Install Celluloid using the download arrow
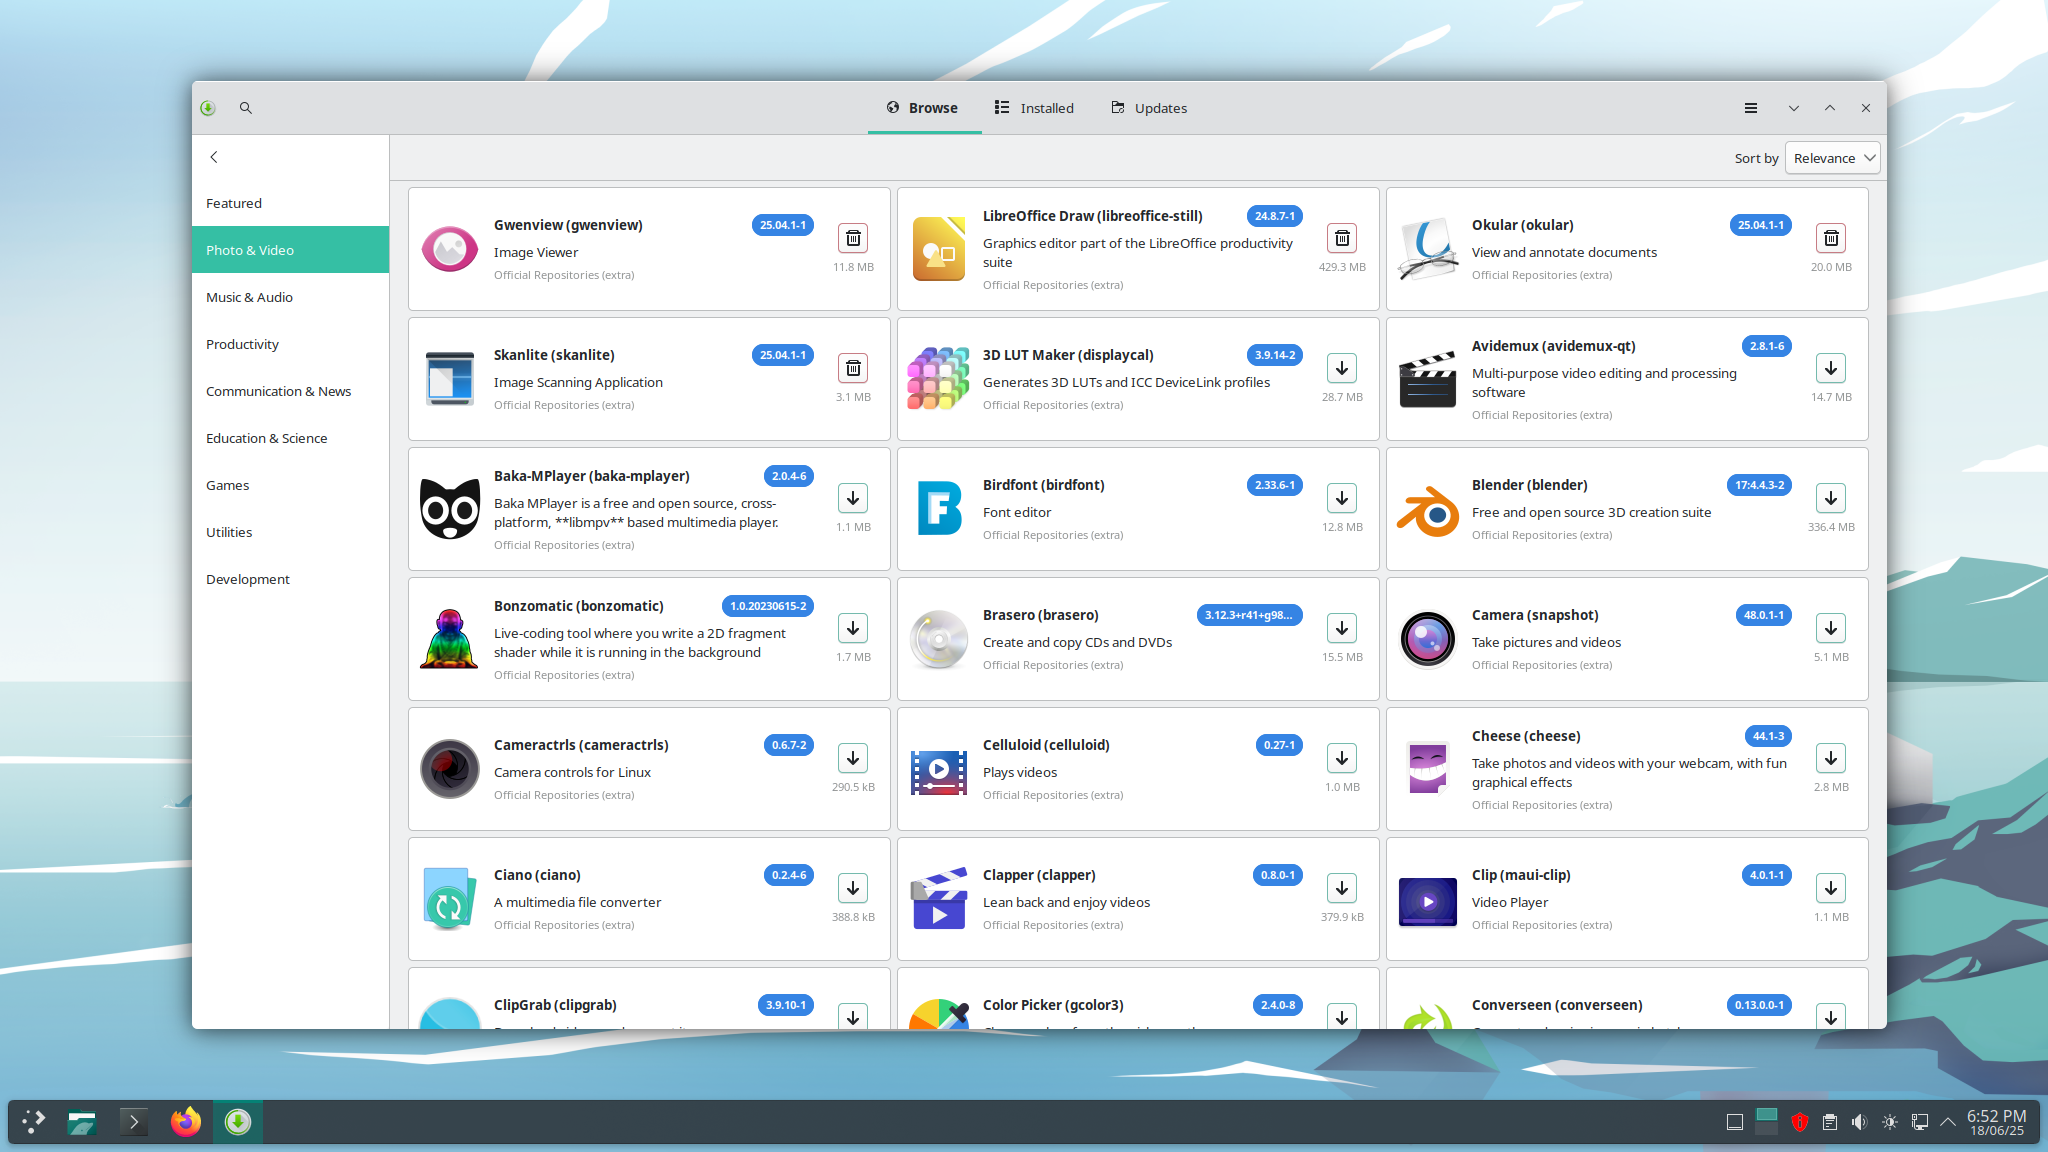Screen dimensions: 2048x1152 coord(1342,758)
